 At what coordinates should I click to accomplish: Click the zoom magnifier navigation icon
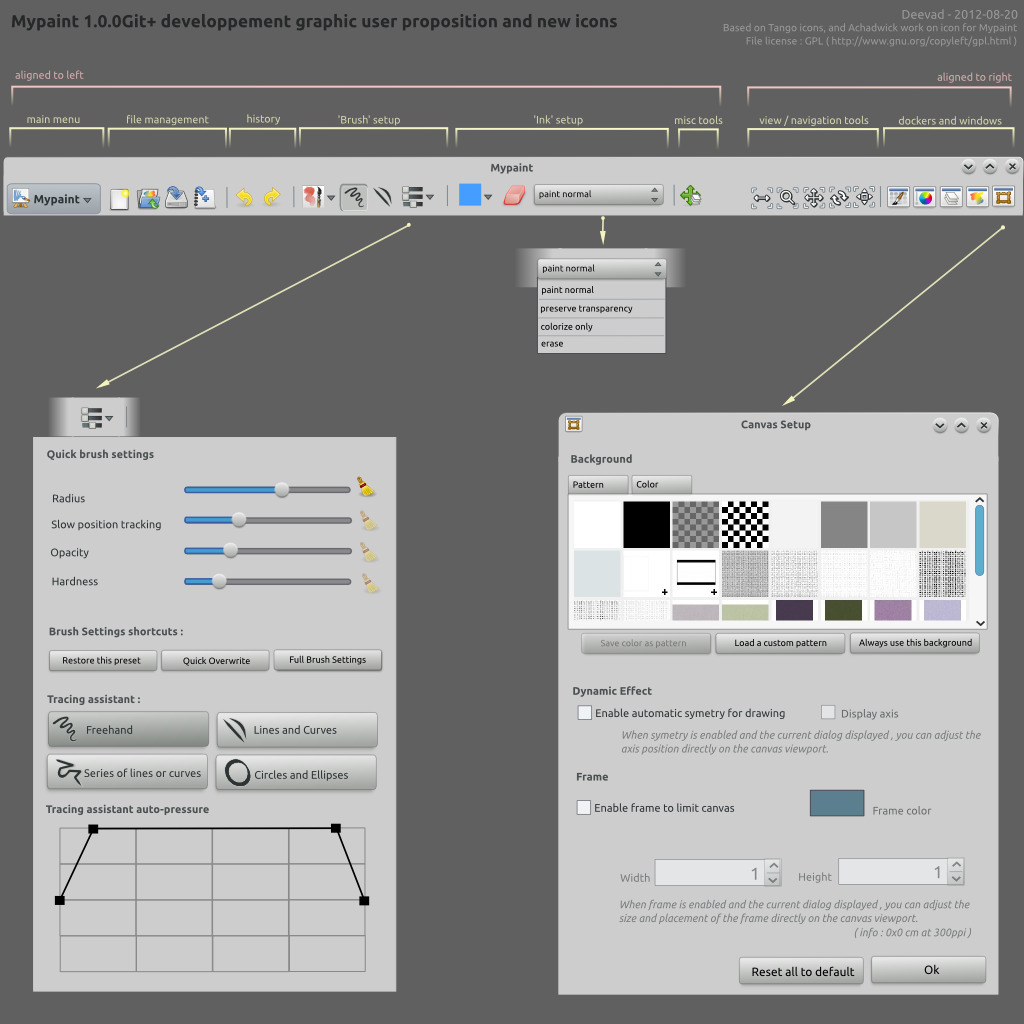(788, 197)
